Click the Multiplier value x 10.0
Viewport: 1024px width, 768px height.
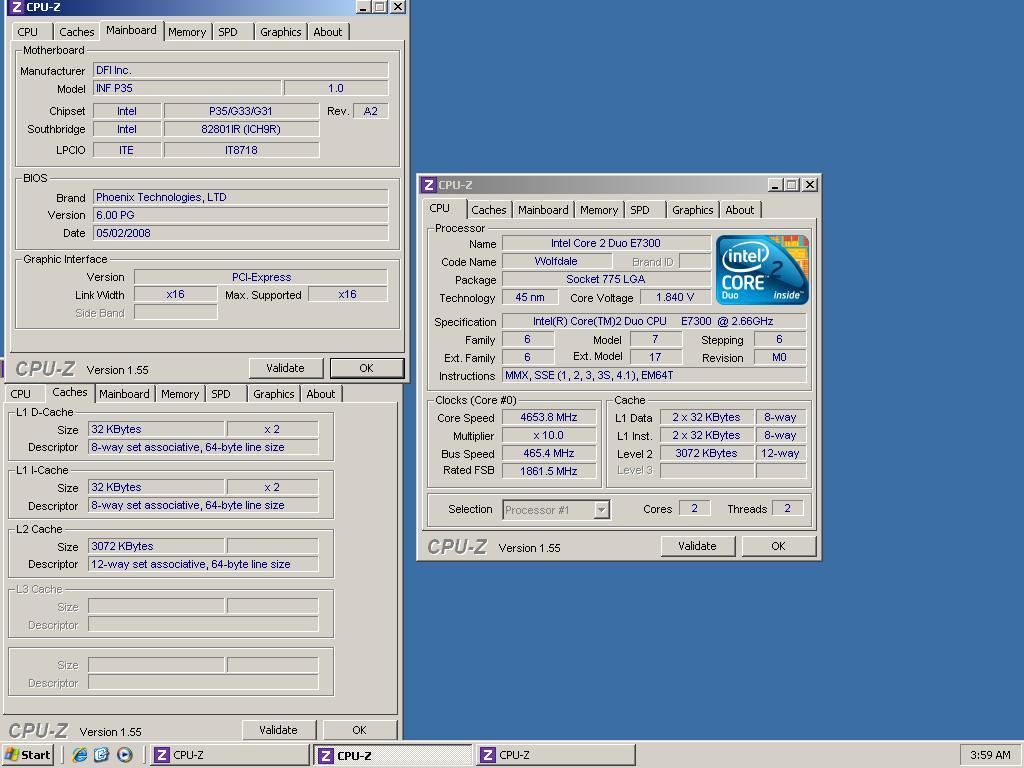coord(549,436)
